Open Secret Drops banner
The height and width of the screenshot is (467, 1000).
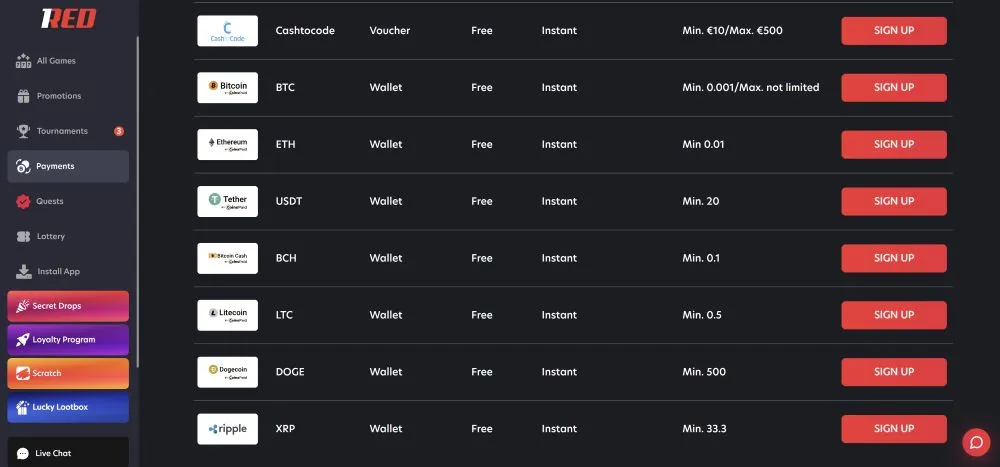tap(68, 306)
